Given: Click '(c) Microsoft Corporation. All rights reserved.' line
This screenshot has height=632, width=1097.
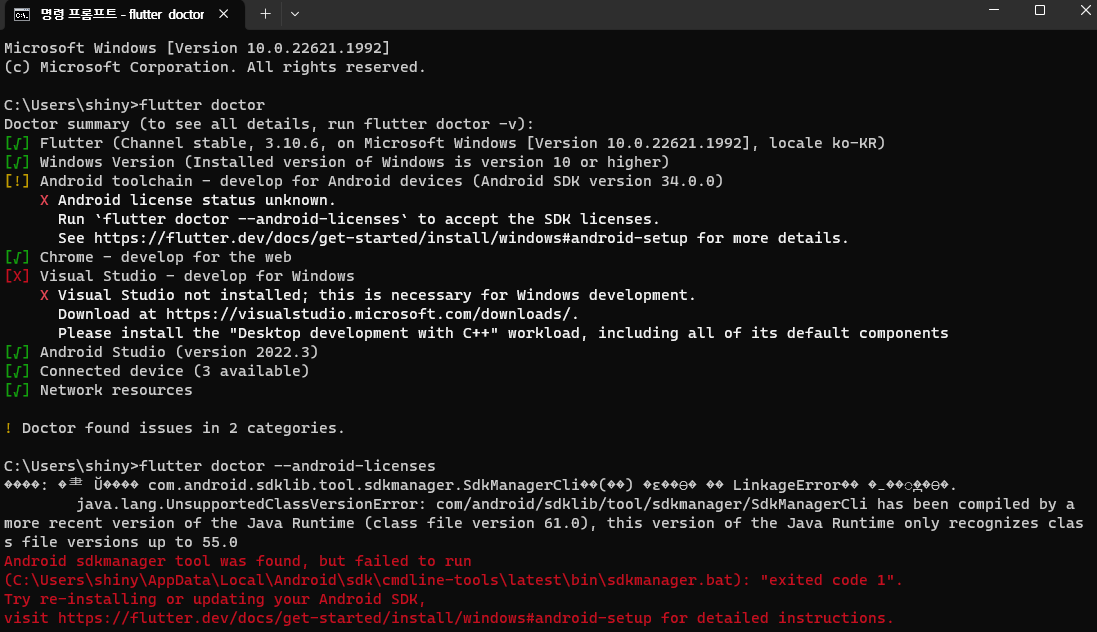Looking at the screenshot, I should point(215,67).
